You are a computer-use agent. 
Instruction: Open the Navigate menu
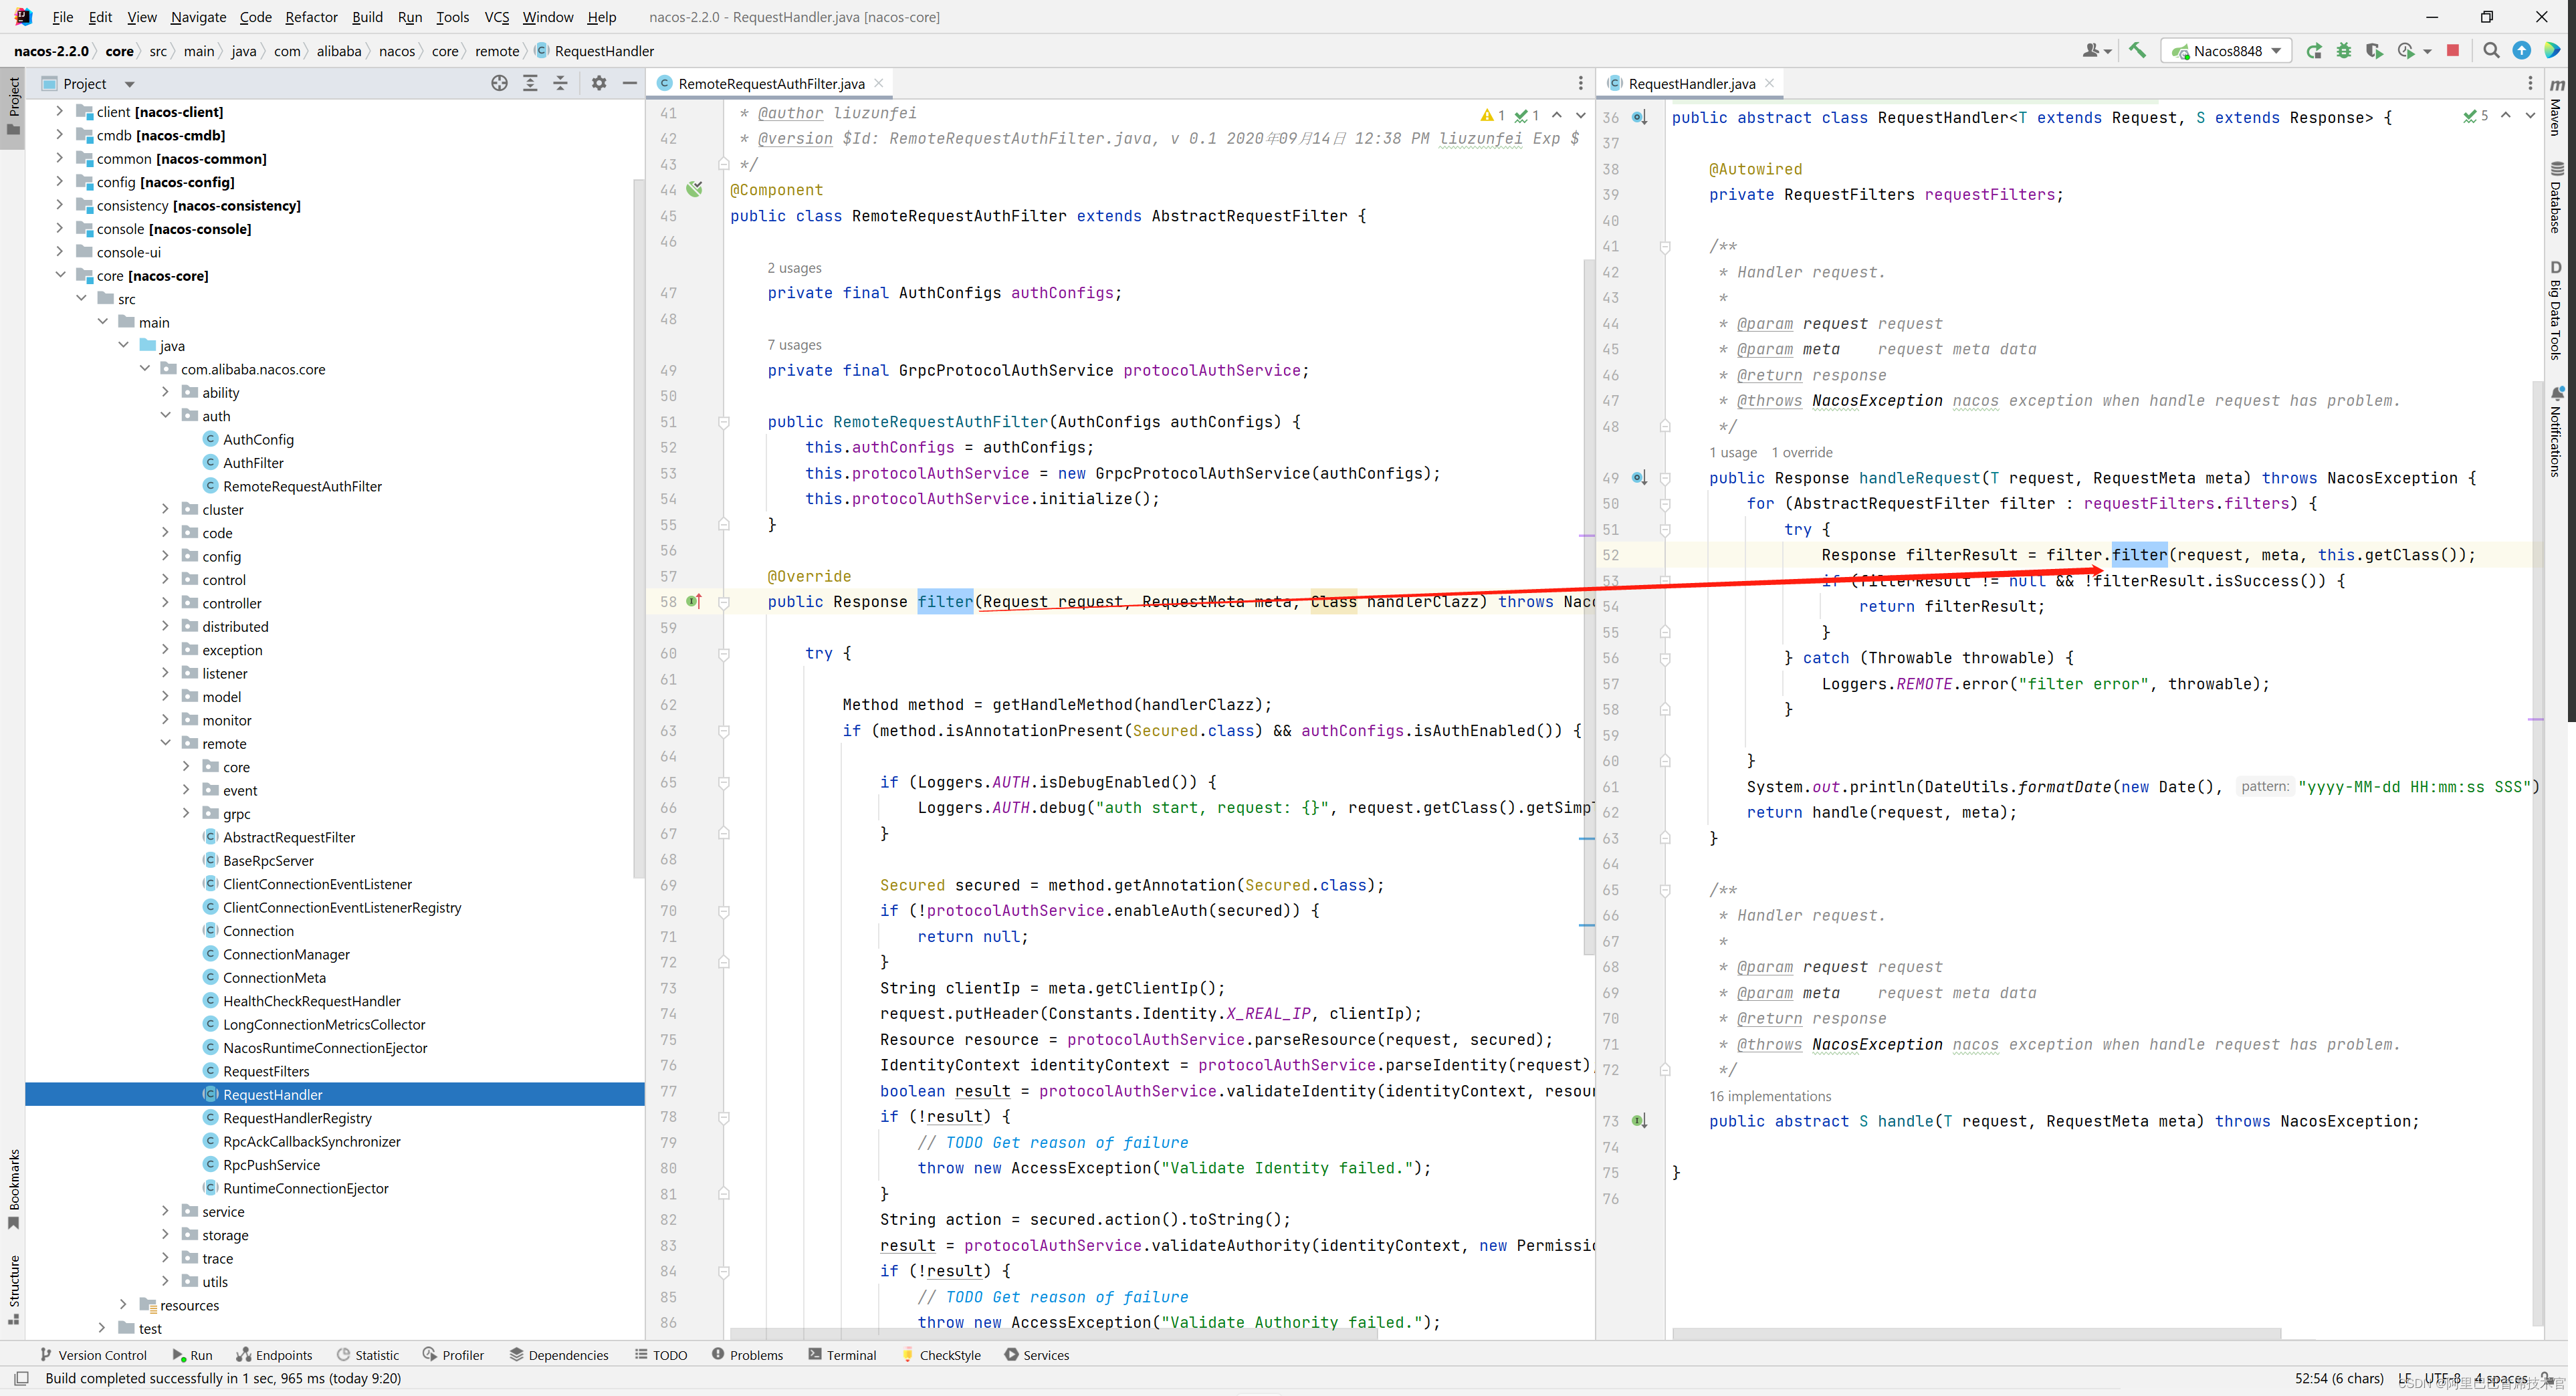tap(198, 17)
